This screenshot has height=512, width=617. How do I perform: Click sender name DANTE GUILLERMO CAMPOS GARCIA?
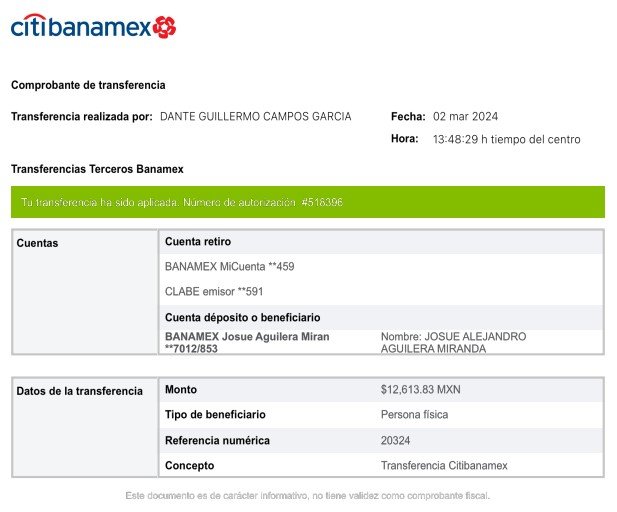pyautogui.click(x=255, y=116)
